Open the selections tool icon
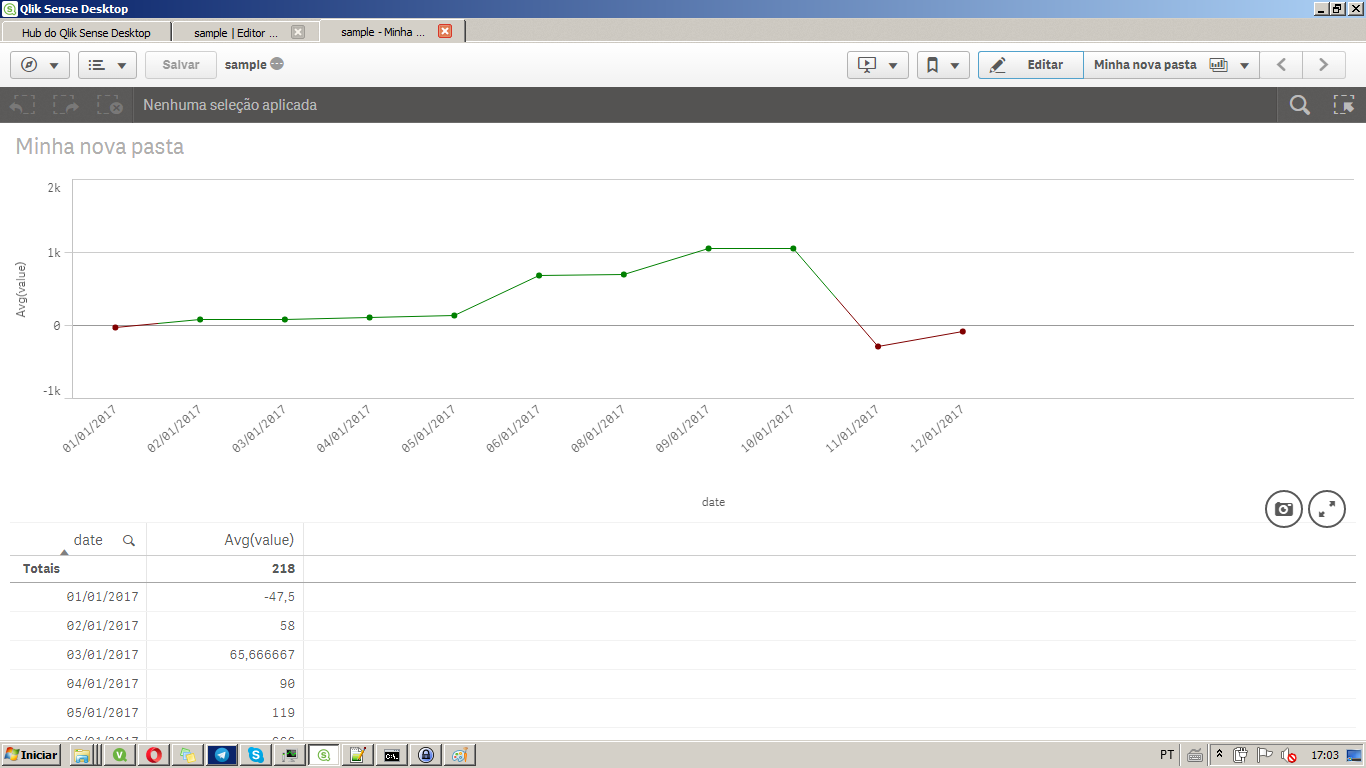The width and height of the screenshot is (1366, 768). 1346,104
